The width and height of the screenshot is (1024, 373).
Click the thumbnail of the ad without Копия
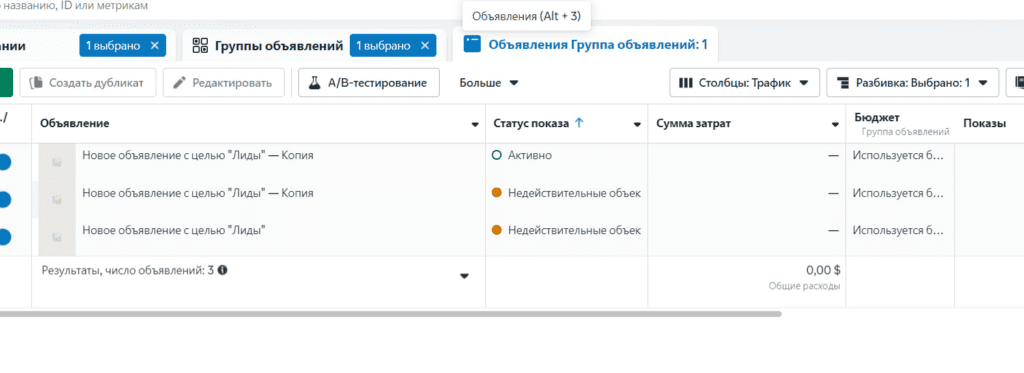point(57,236)
